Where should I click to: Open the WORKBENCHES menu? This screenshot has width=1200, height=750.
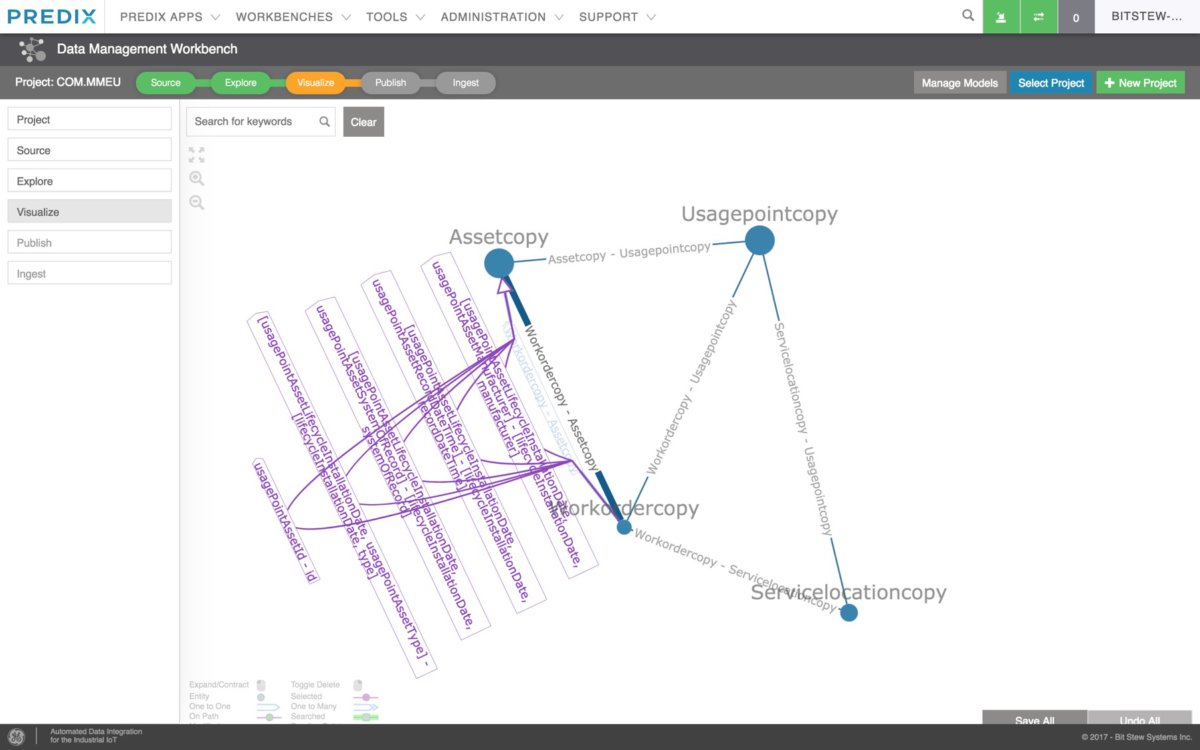click(x=283, y=16)
